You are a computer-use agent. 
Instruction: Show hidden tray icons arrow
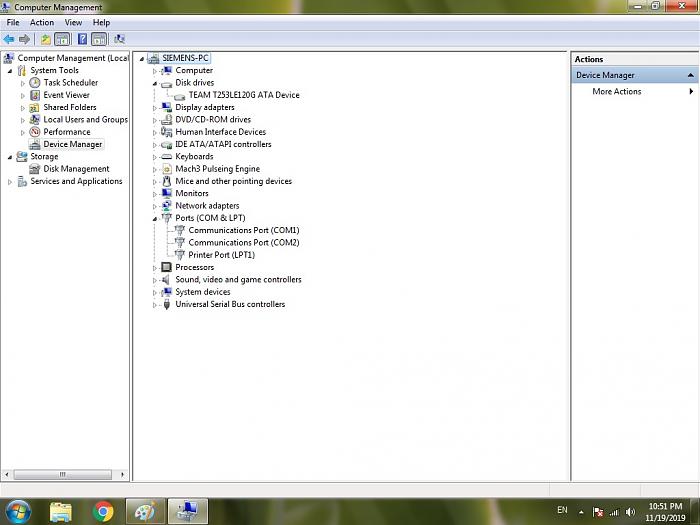tap(581, 512)
